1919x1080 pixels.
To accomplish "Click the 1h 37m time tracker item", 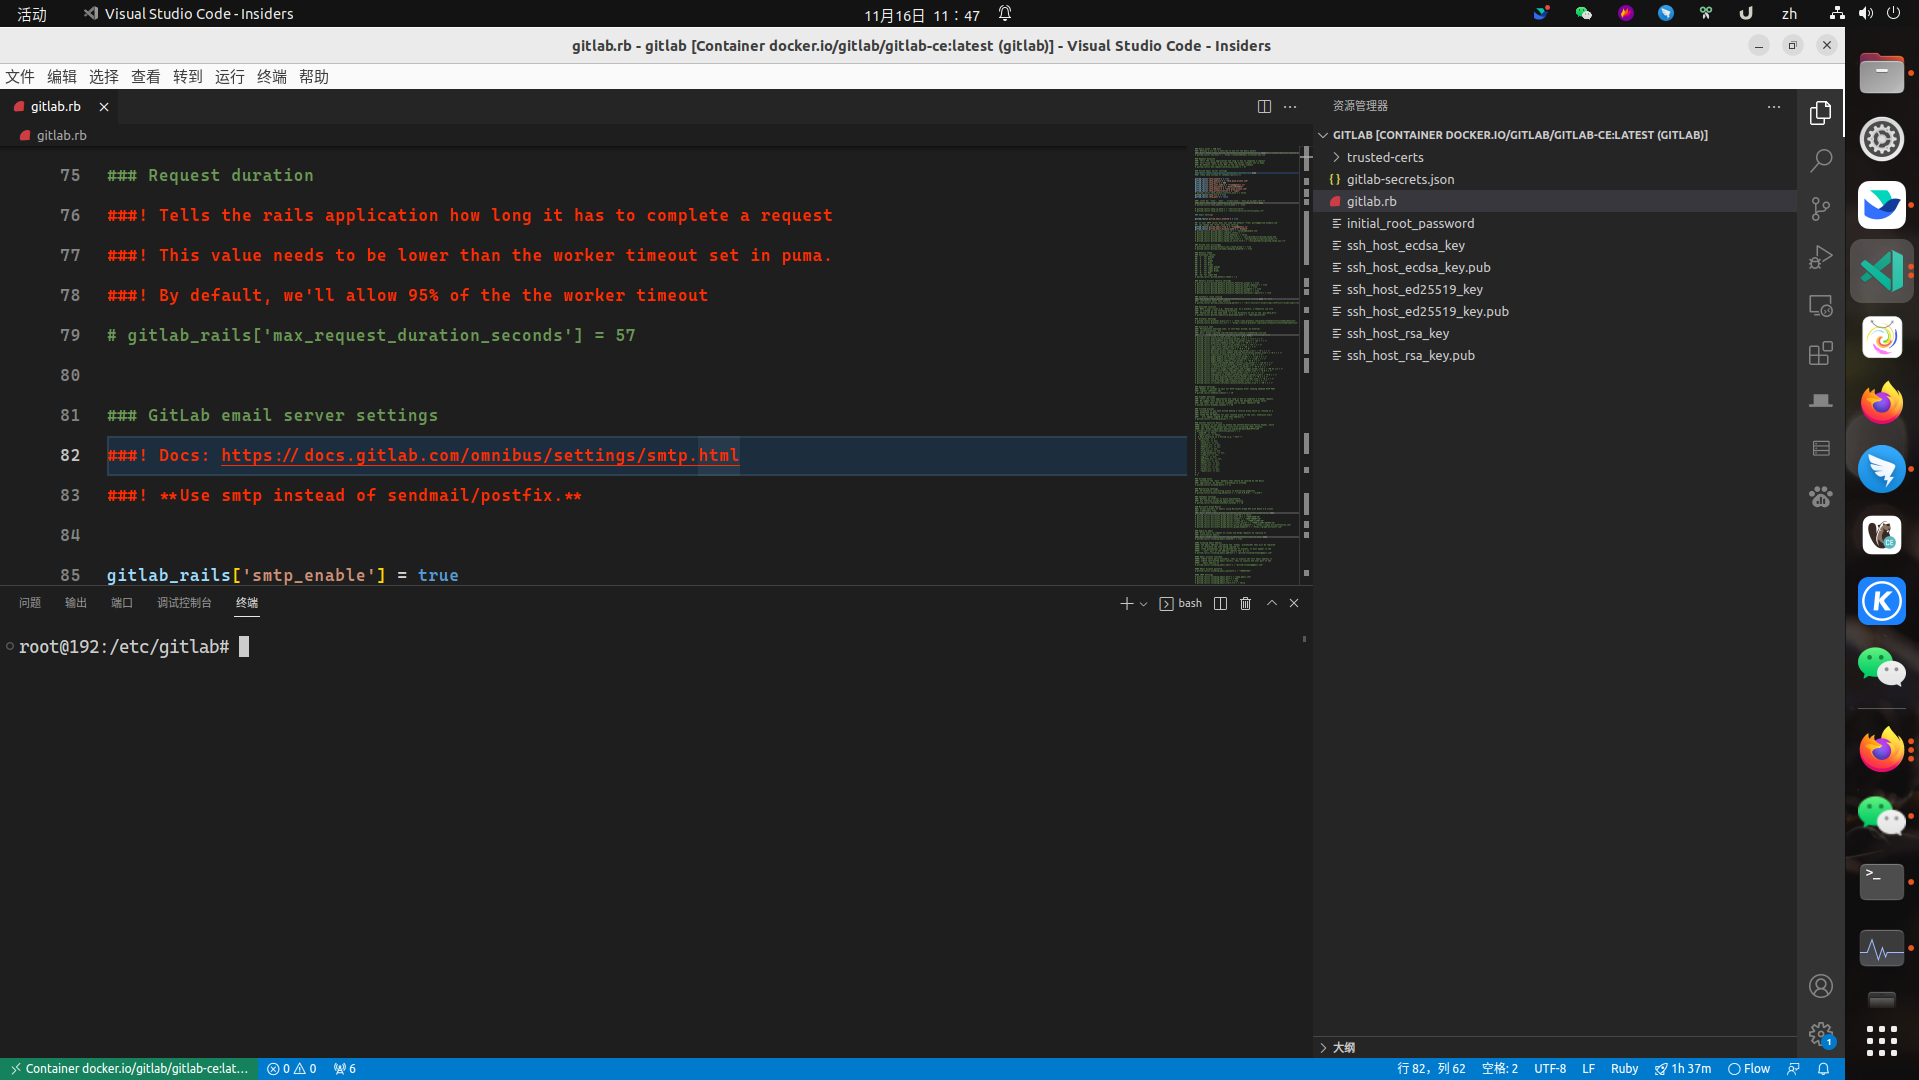I will pyautogui.click(x=1683, y=1069).
